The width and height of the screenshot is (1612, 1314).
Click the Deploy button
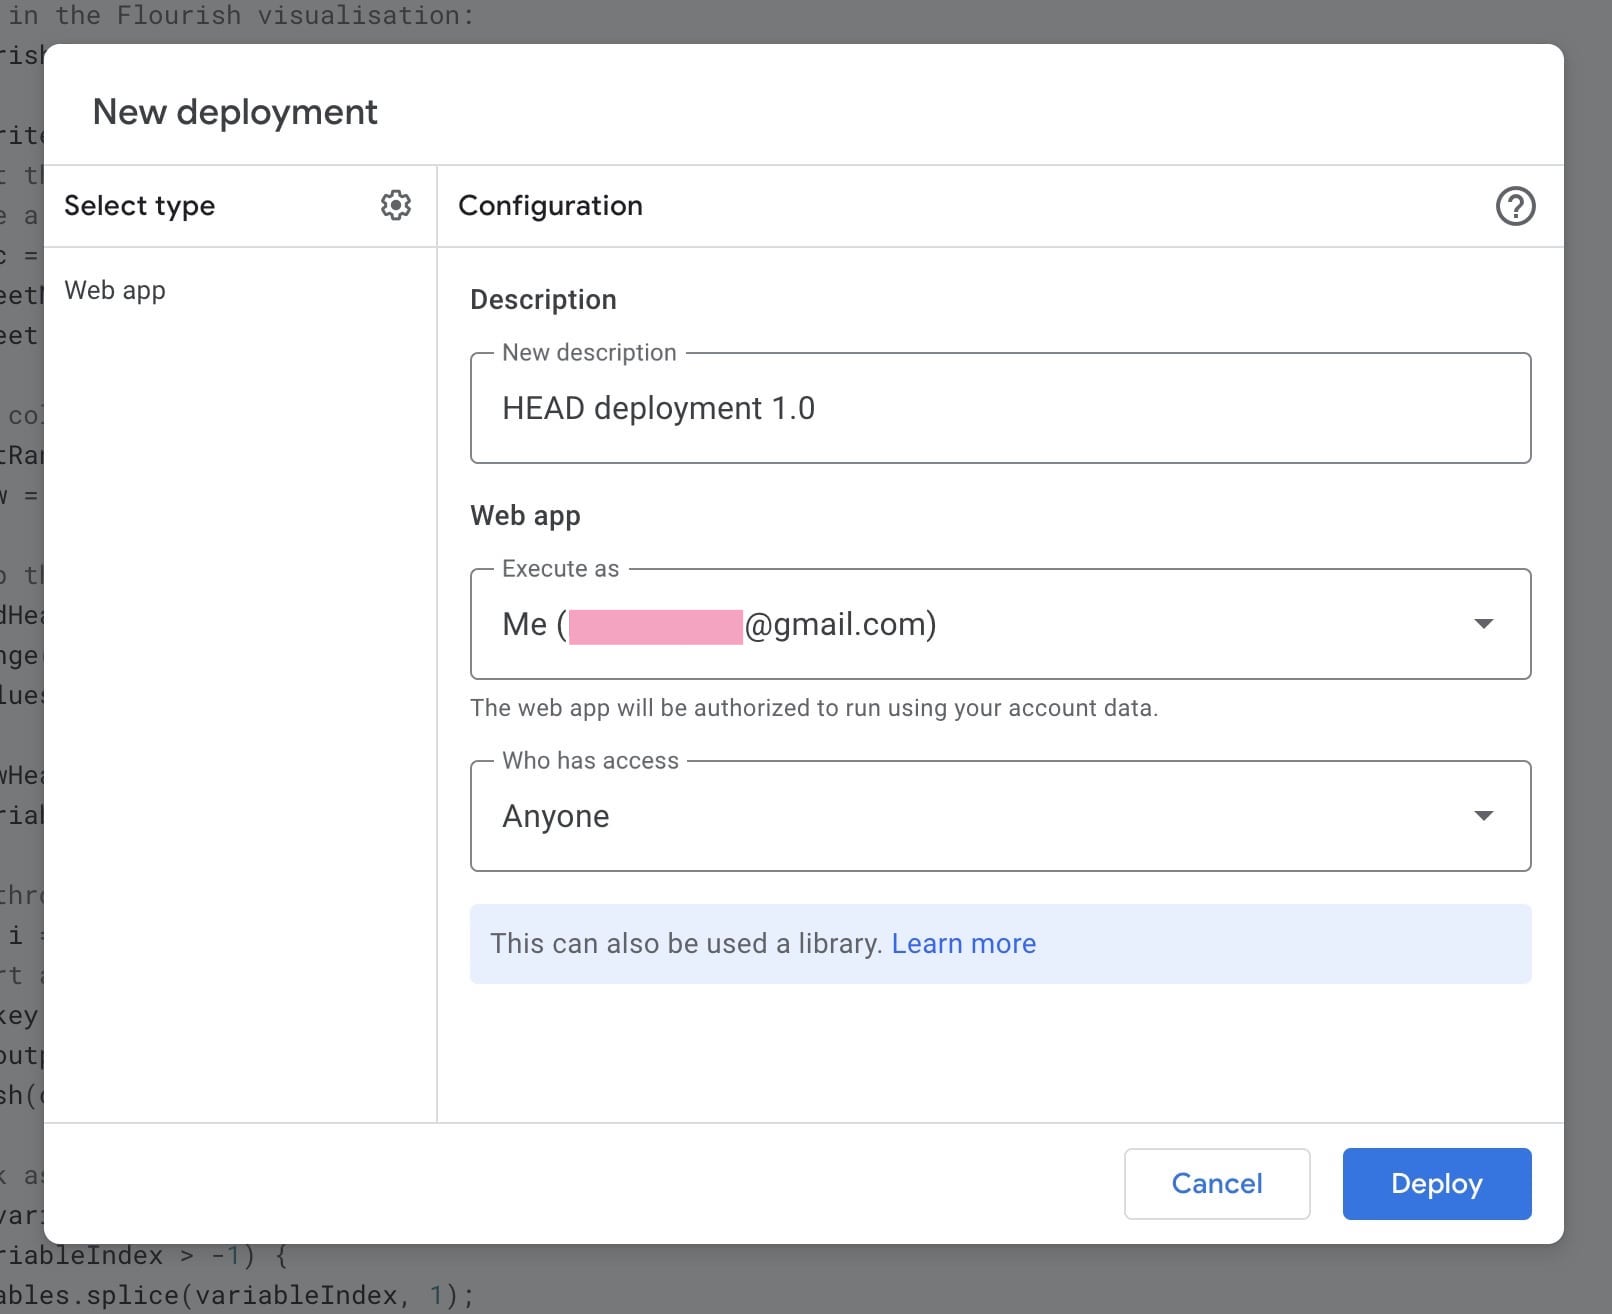[1437, 1184]
